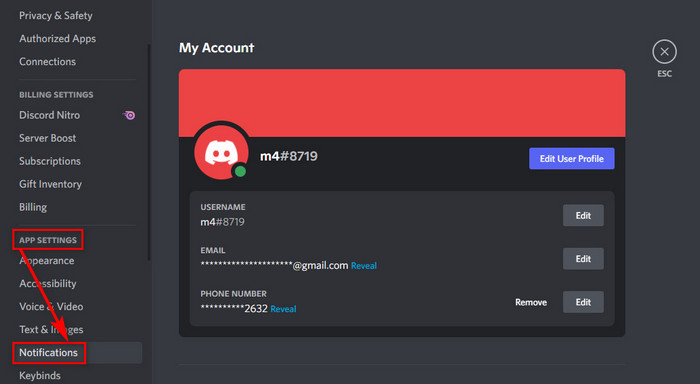Open Privacy & Safety settings

tap(56, 16)
